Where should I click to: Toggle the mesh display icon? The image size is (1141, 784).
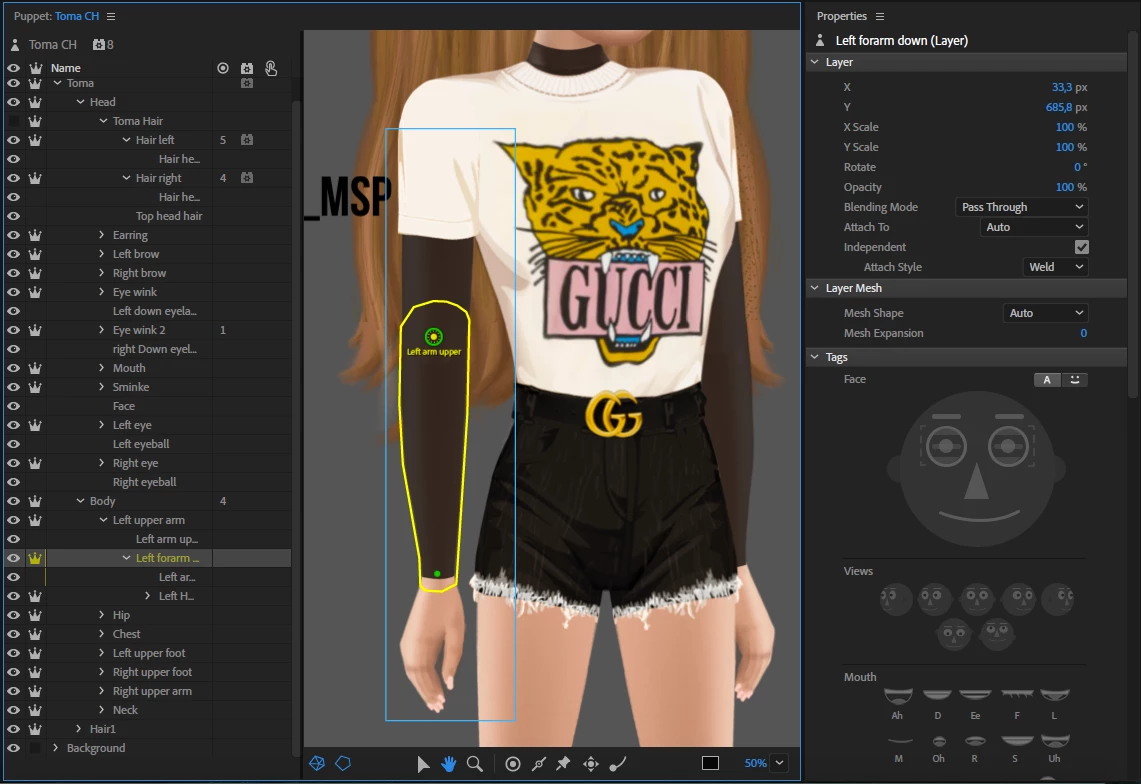click(317, 763)
